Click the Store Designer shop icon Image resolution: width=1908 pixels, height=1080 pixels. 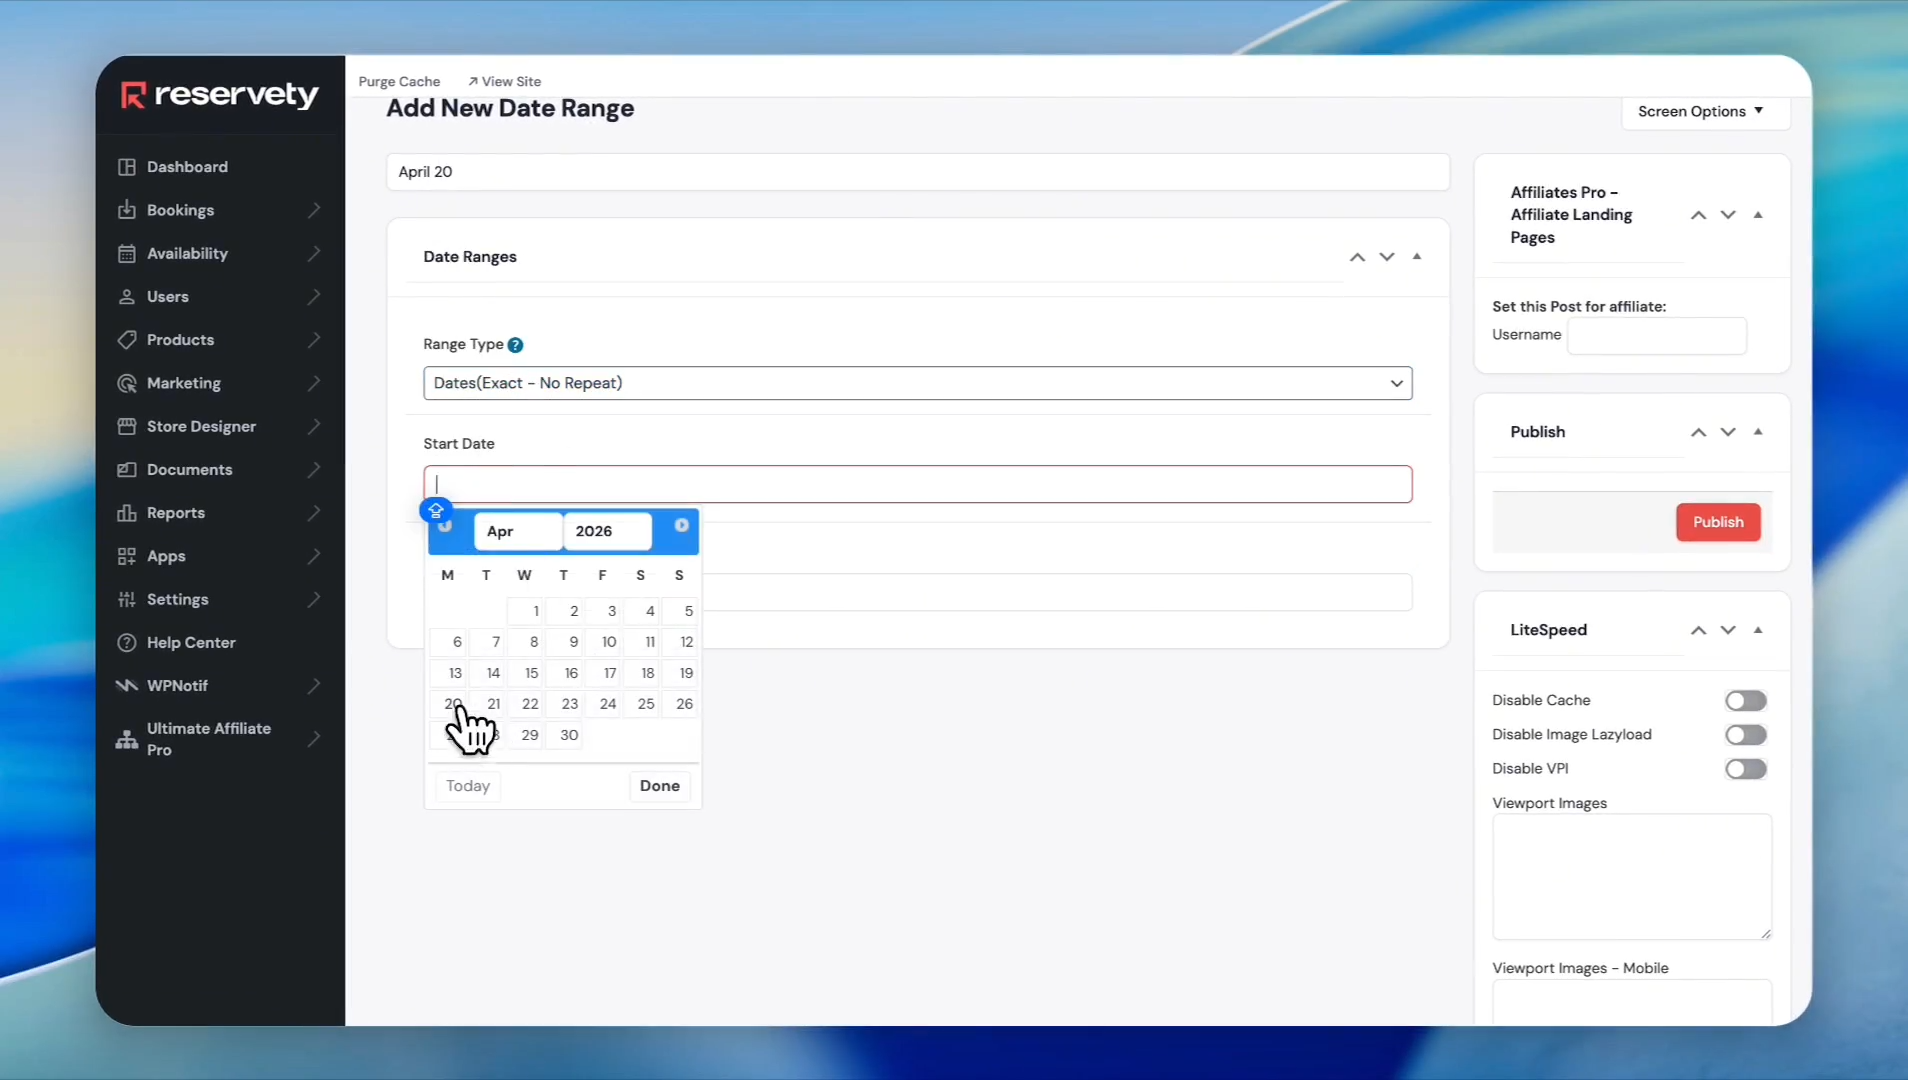point(127,427)
